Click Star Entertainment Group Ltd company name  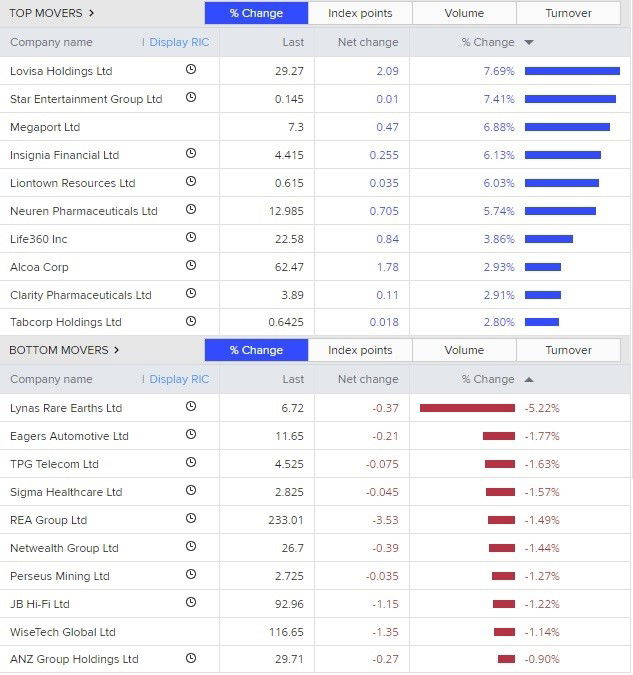[86, 99]
